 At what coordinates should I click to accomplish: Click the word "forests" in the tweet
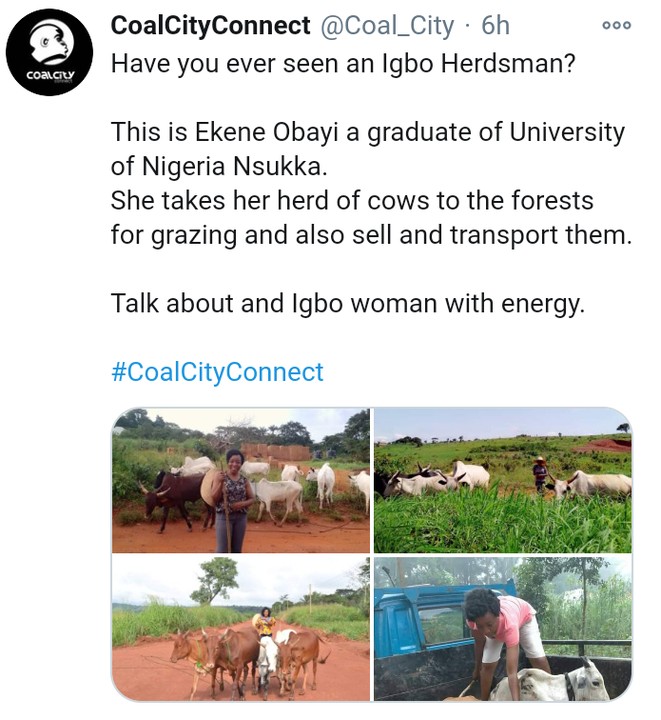tap(548, 201)
